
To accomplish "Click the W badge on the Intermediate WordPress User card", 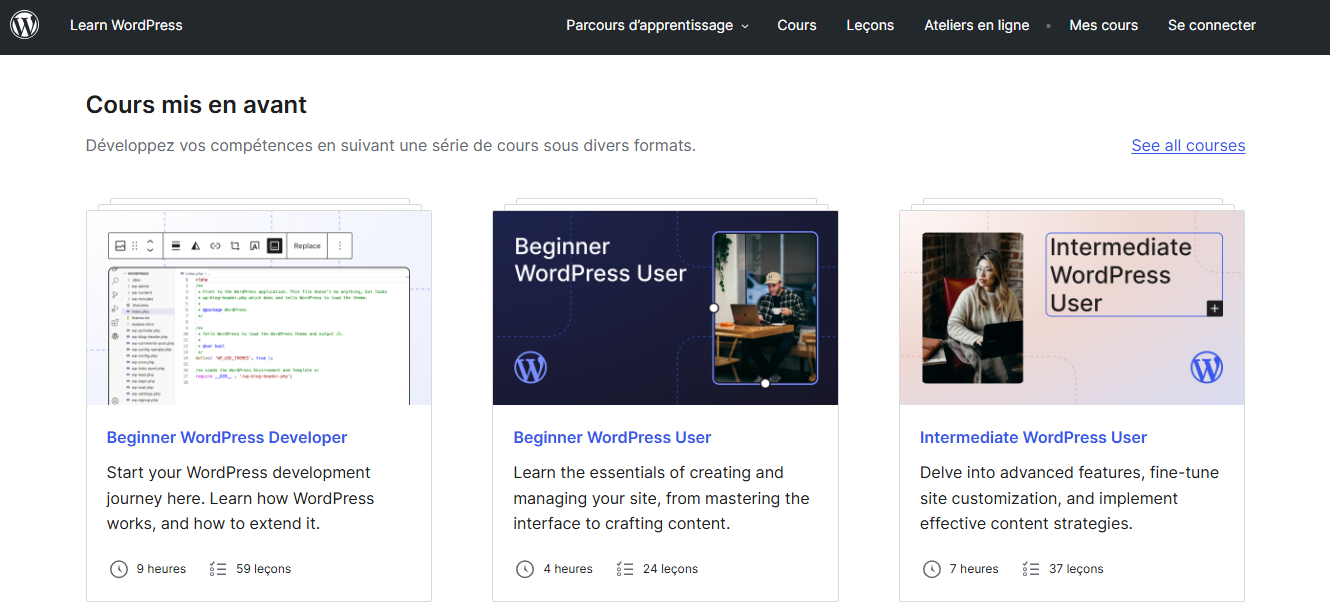I will tap(1207, 367).
